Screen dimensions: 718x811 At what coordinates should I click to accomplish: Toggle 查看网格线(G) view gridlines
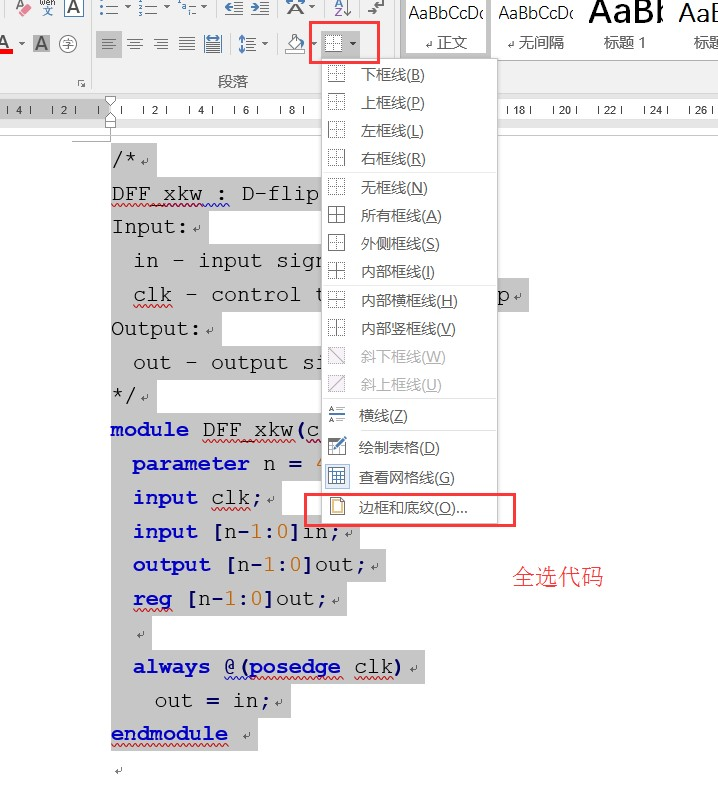tap(410, 477)
